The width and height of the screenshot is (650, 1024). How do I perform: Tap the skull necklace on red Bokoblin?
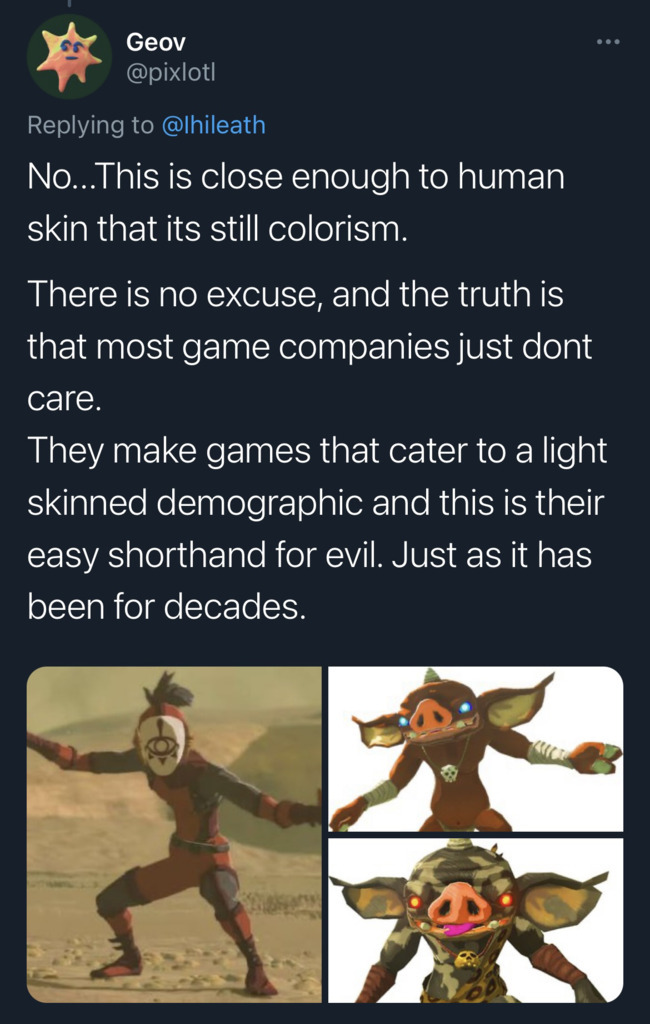pyautogui.click(x=449, y=773)
